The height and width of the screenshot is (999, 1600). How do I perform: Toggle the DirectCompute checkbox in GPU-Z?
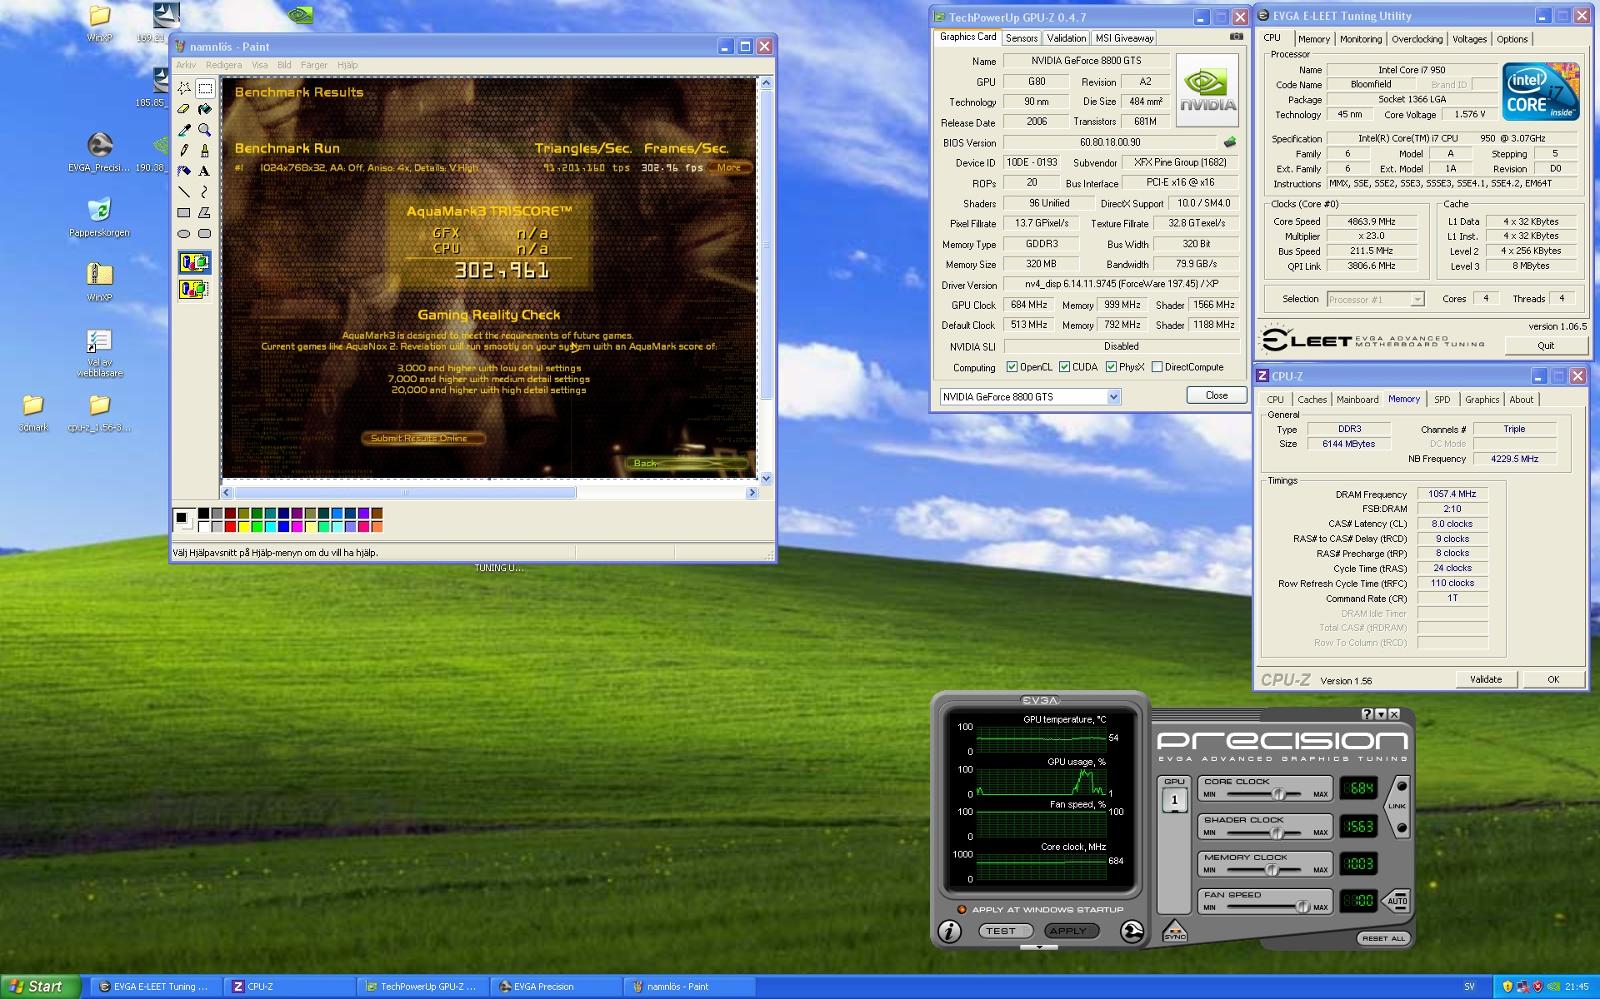[1157, 367]
